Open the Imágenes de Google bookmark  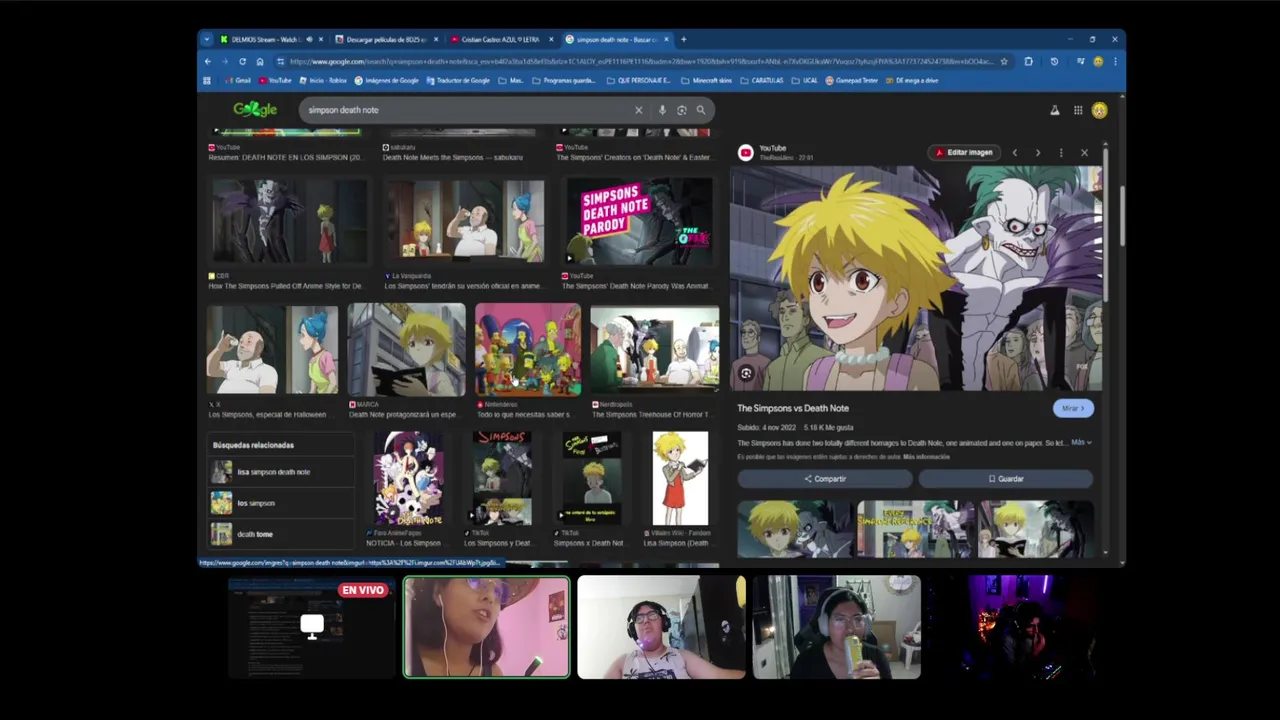tap(387, 80)
